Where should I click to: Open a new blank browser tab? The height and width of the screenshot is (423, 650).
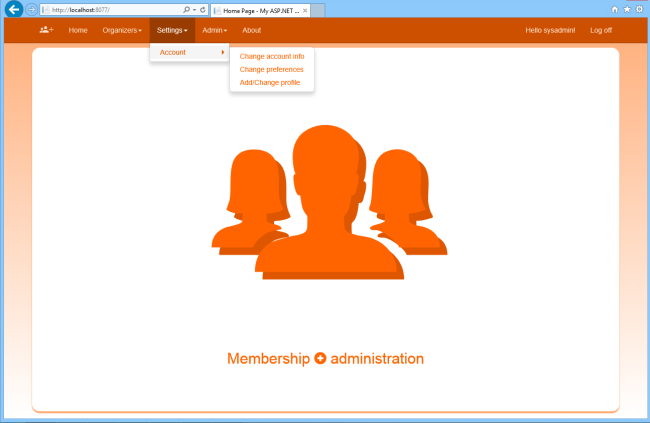[x=318, y=11]
